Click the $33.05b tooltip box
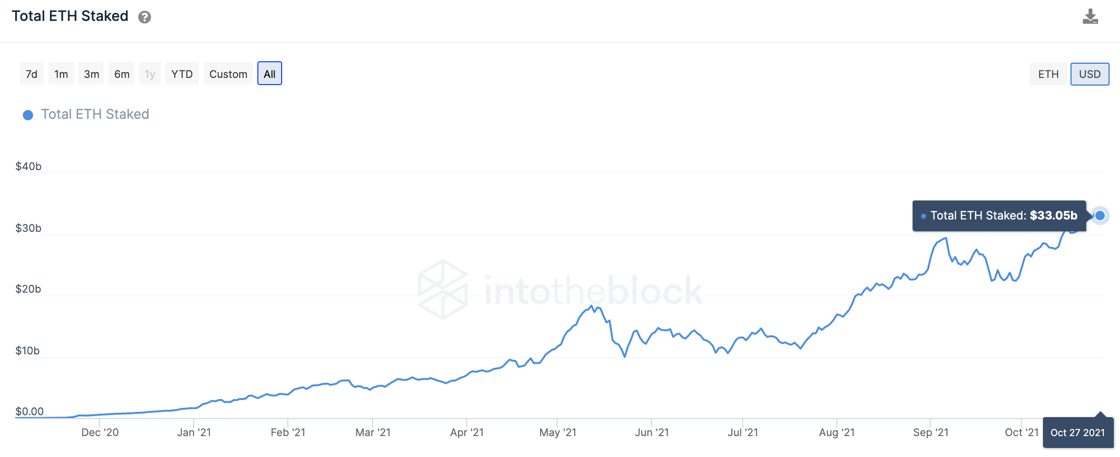The width and height of the screenshot is (1120, 457). tap(999, 215)
